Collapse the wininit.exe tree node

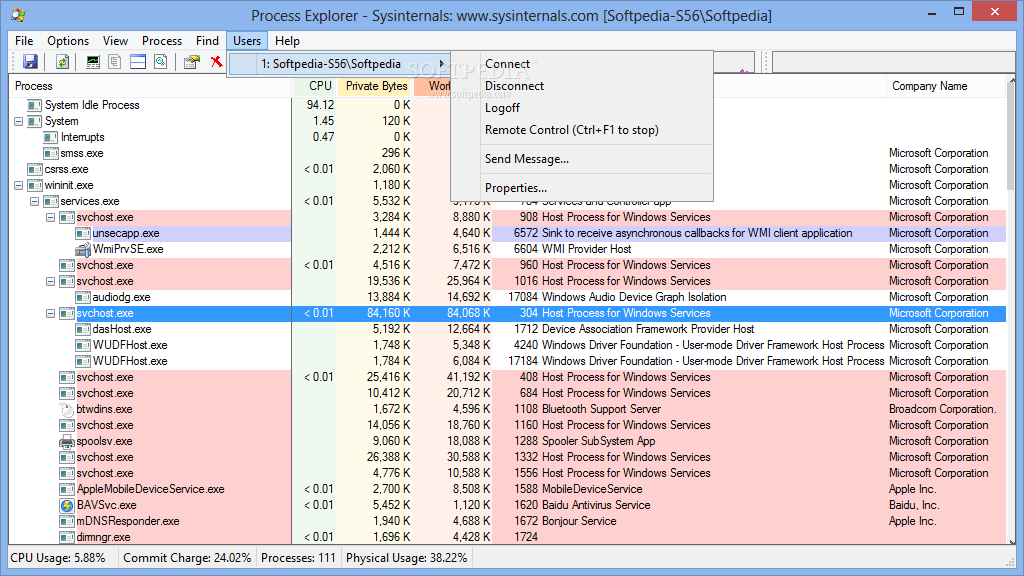18,185
